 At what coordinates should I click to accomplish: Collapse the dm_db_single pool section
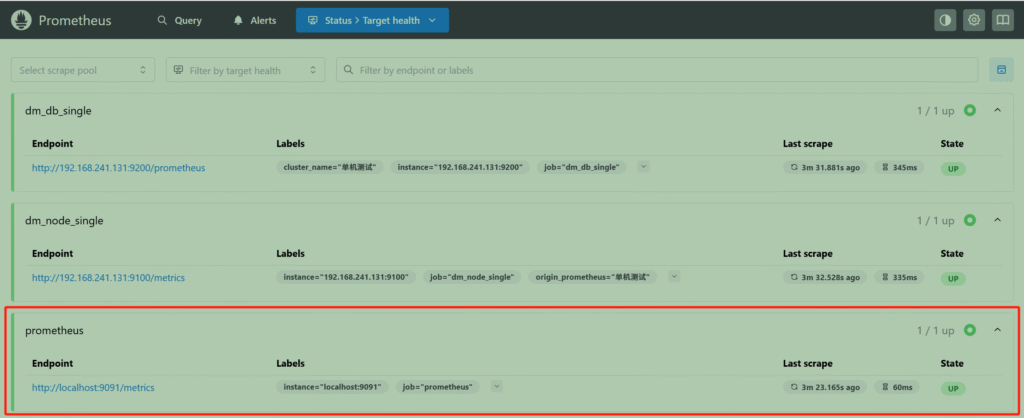click(997, 110)
